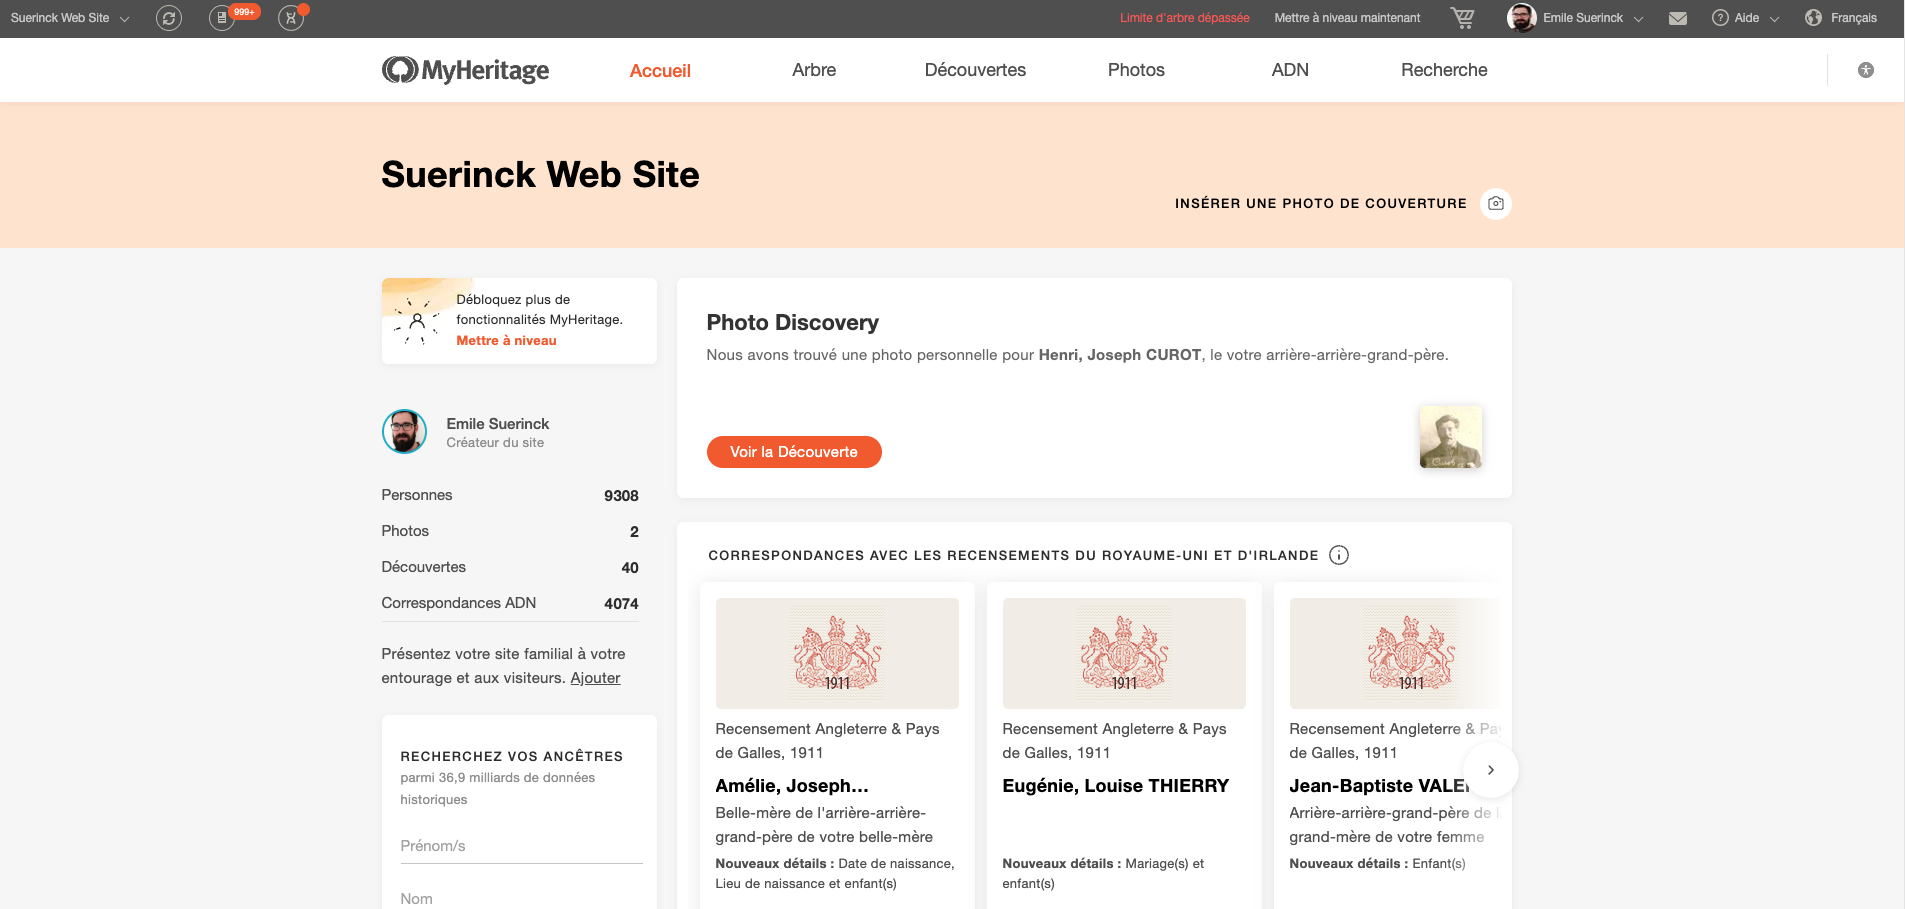Advance census carousel with the right arrow
1905x909 pixels.
[1490, 770]
